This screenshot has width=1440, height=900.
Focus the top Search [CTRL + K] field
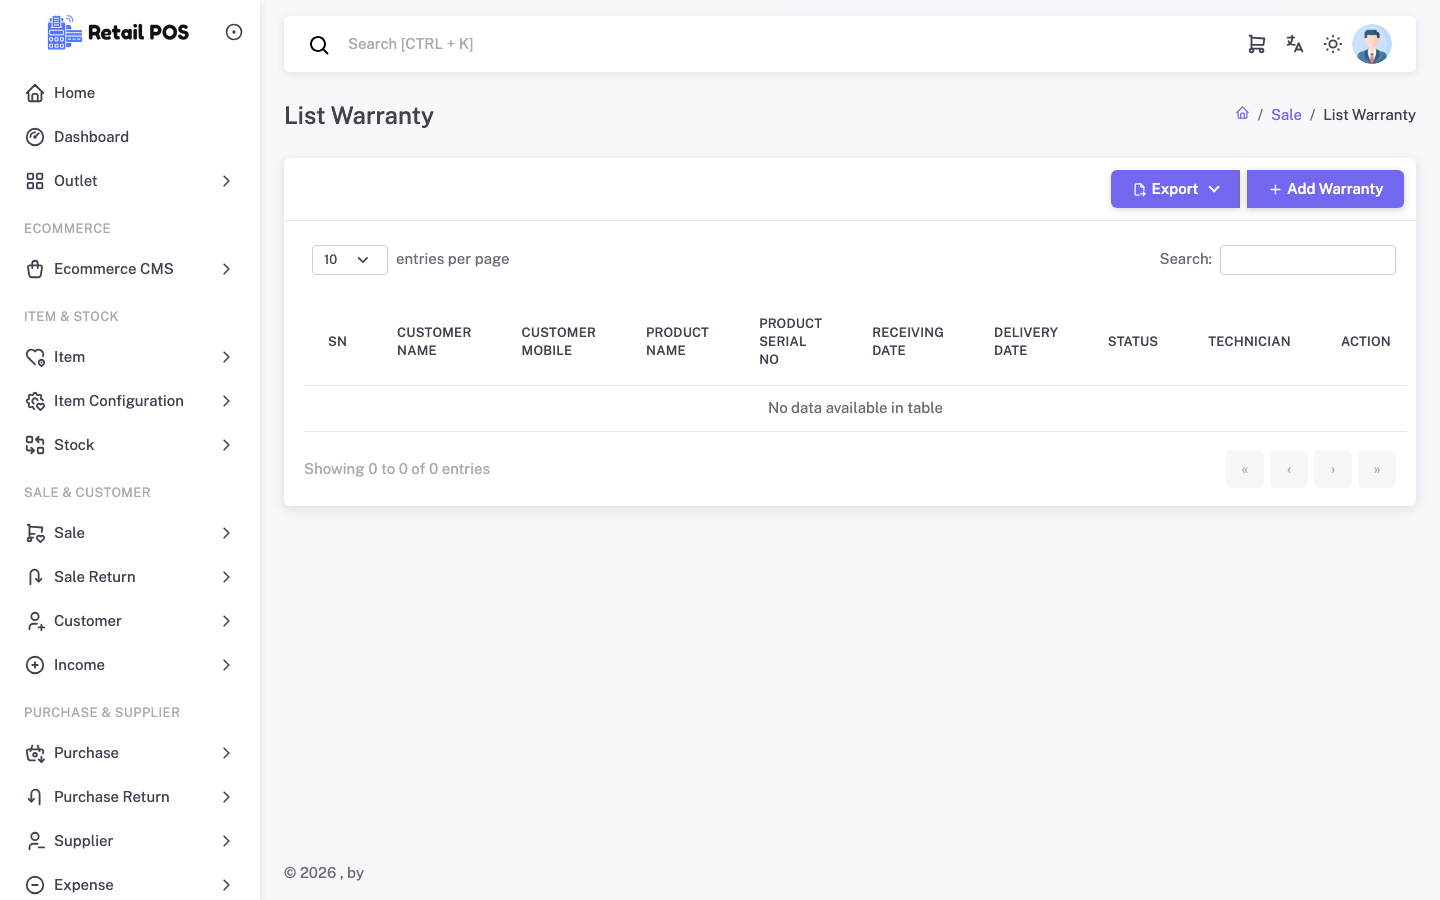tap(780, 44)
